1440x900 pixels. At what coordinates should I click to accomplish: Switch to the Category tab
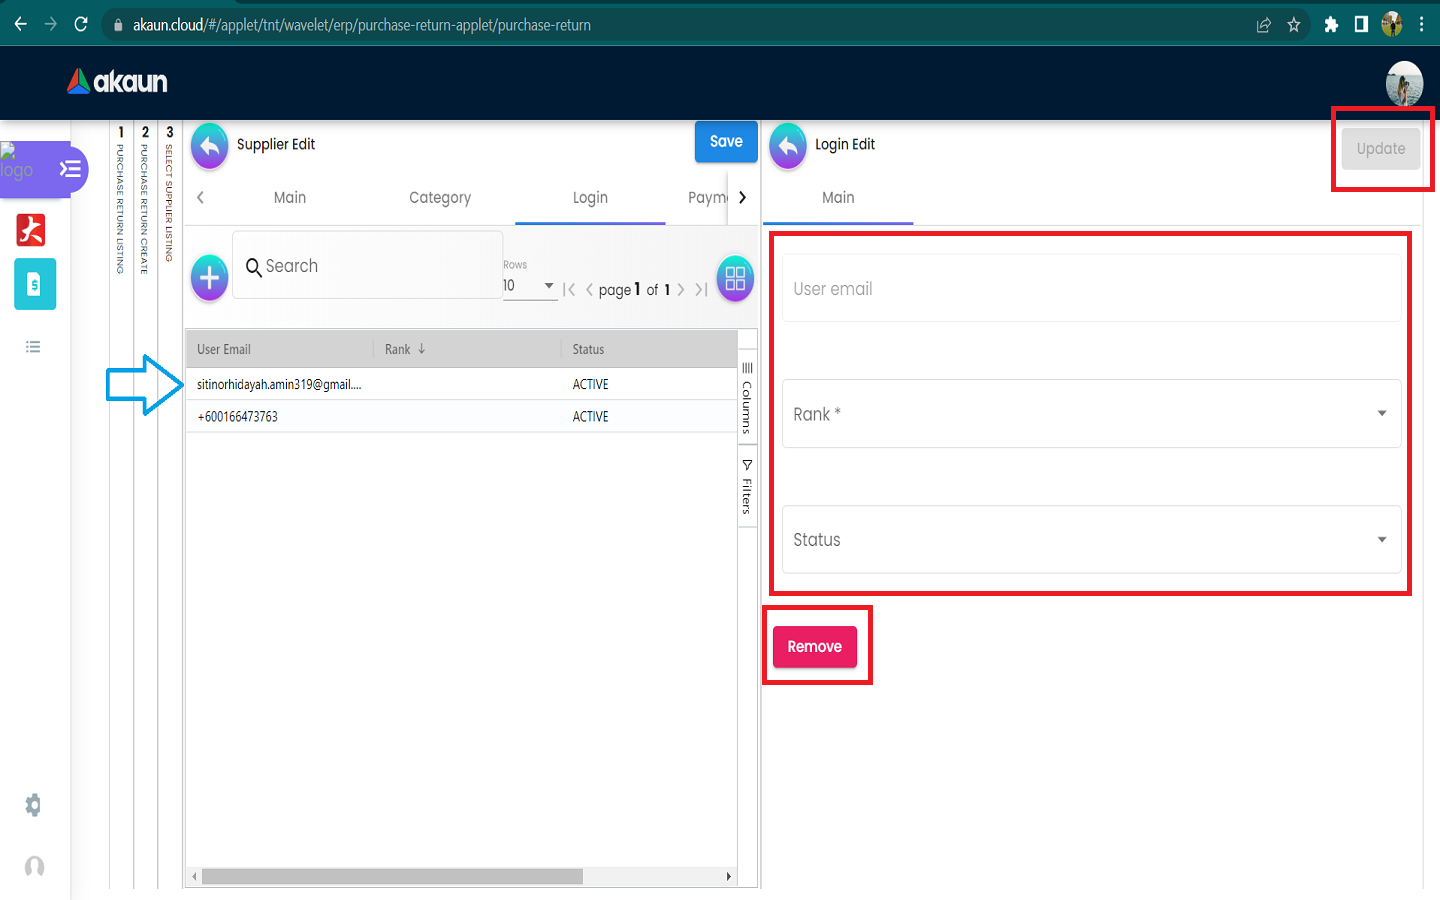pyautogui.click(x=440, y=198)
